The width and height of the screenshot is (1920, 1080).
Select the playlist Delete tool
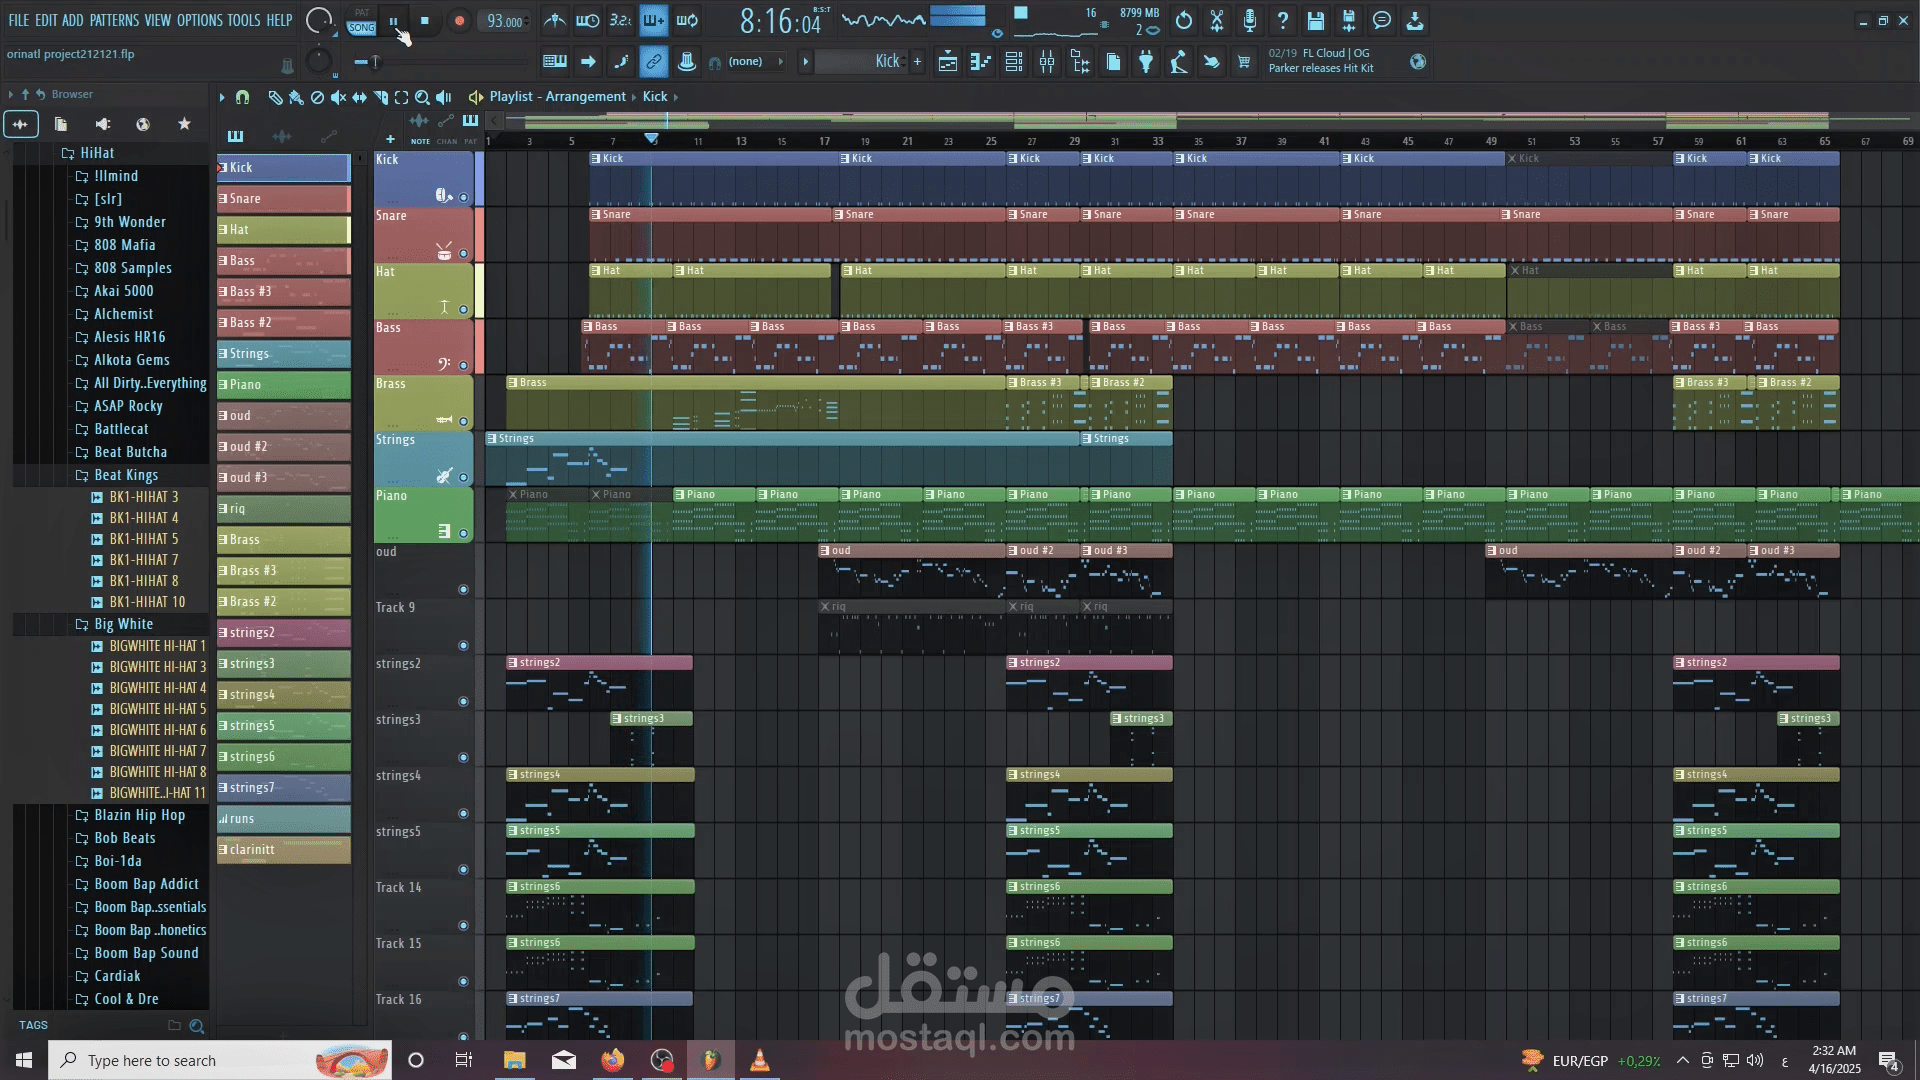point(317,97)
